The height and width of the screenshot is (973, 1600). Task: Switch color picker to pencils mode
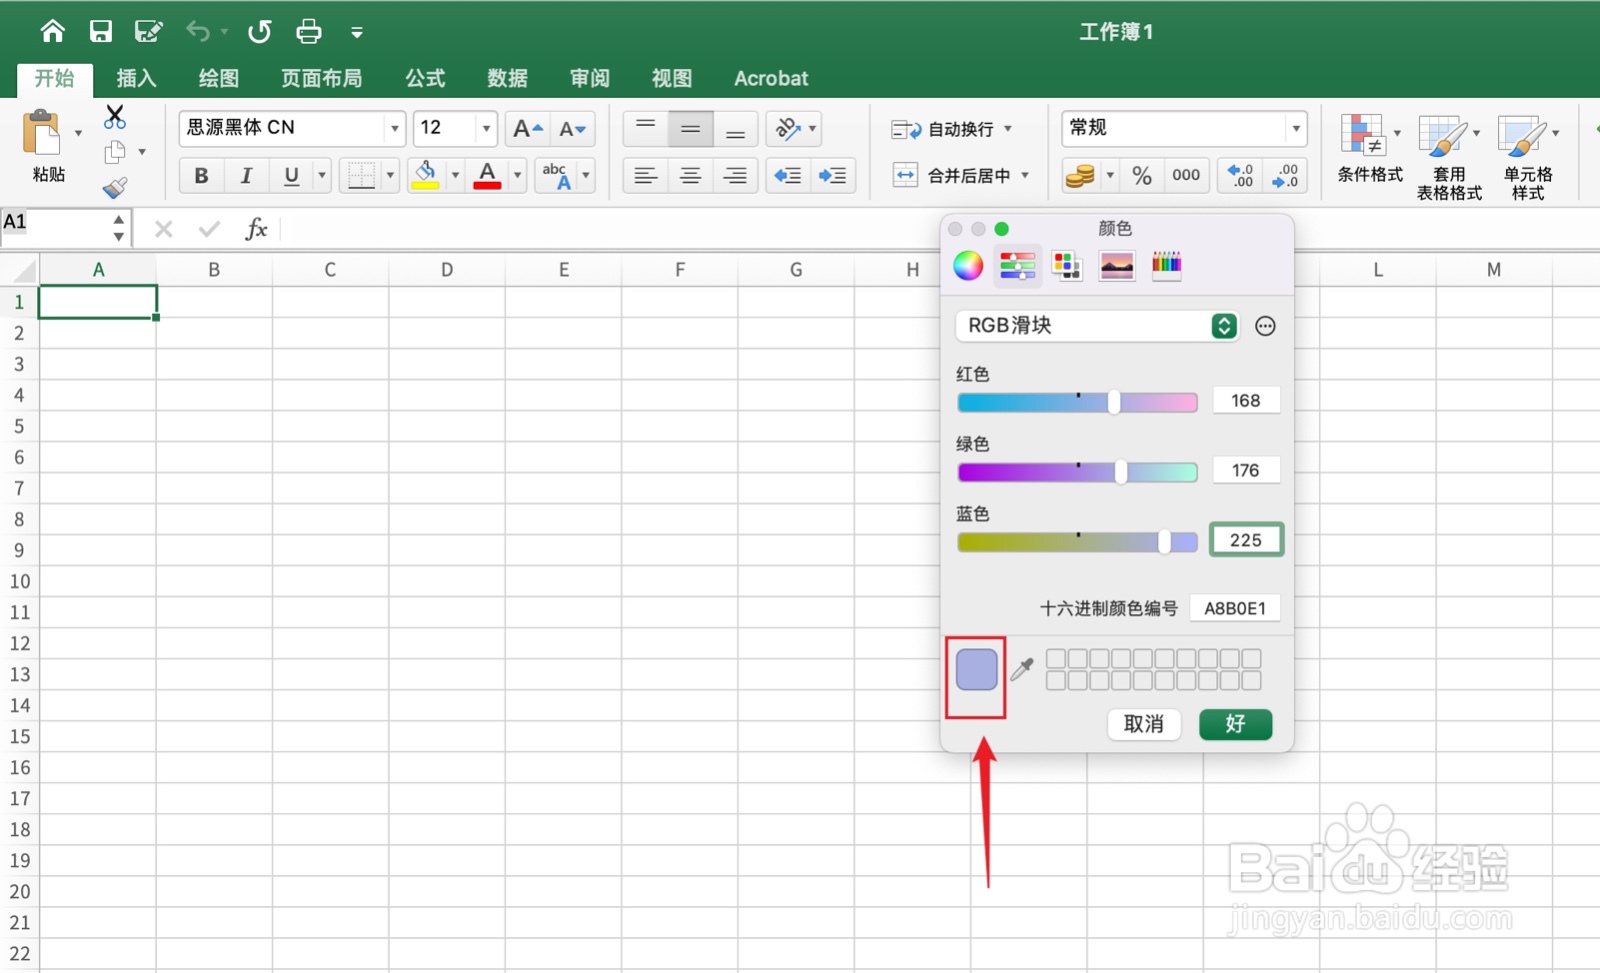coord(1166,265)
